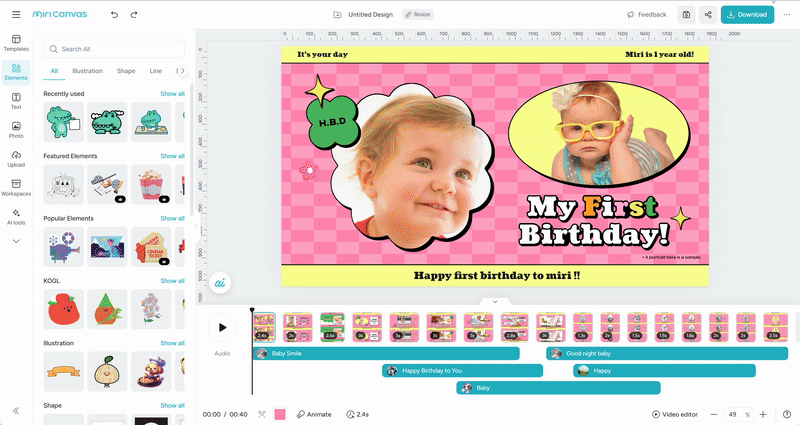800x425 pixels.
Task: Click the save icon in top bar
Action: 685,15
